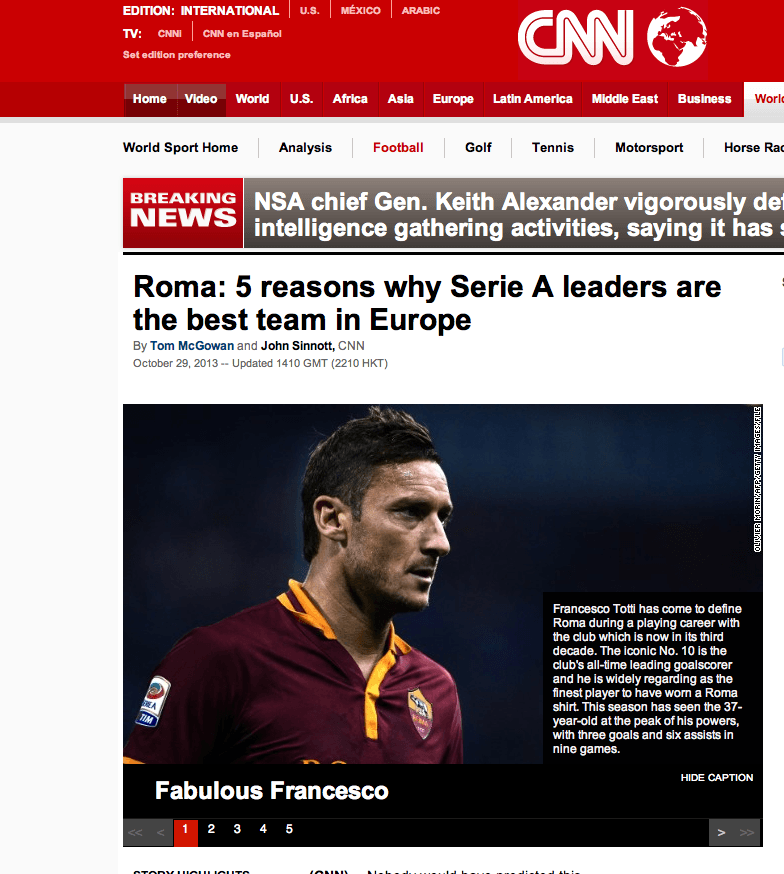Open author Tom McGowan's profile link

tap(192, 346)
